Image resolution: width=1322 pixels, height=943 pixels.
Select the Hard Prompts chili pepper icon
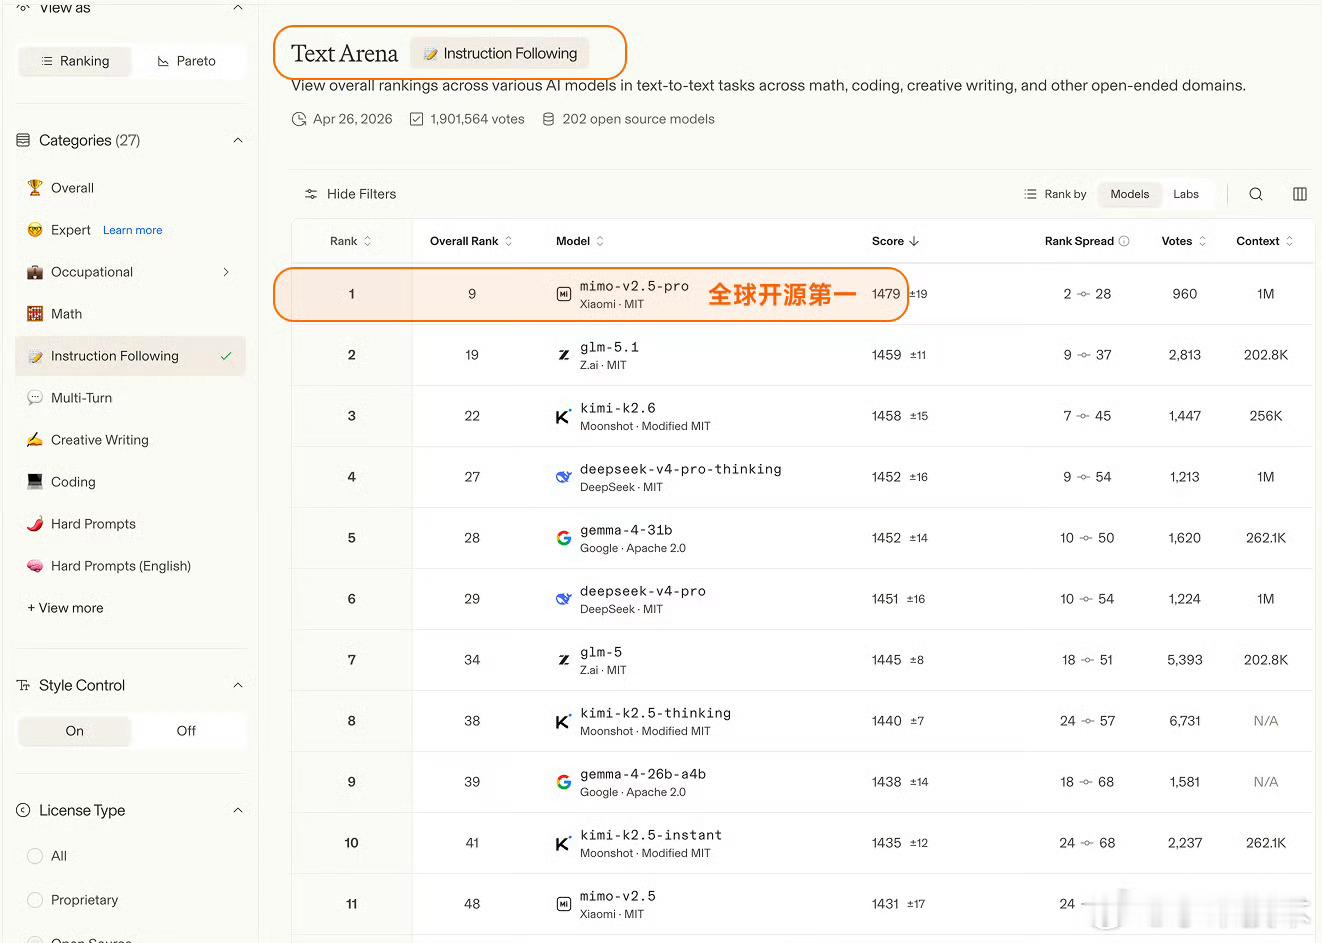pos(35,524)
